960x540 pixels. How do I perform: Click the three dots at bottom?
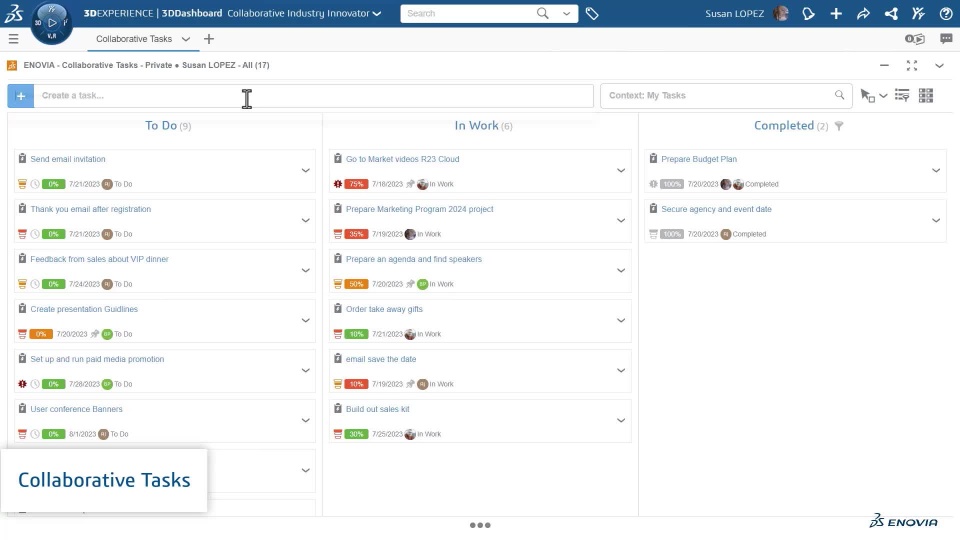click(480, 525)
